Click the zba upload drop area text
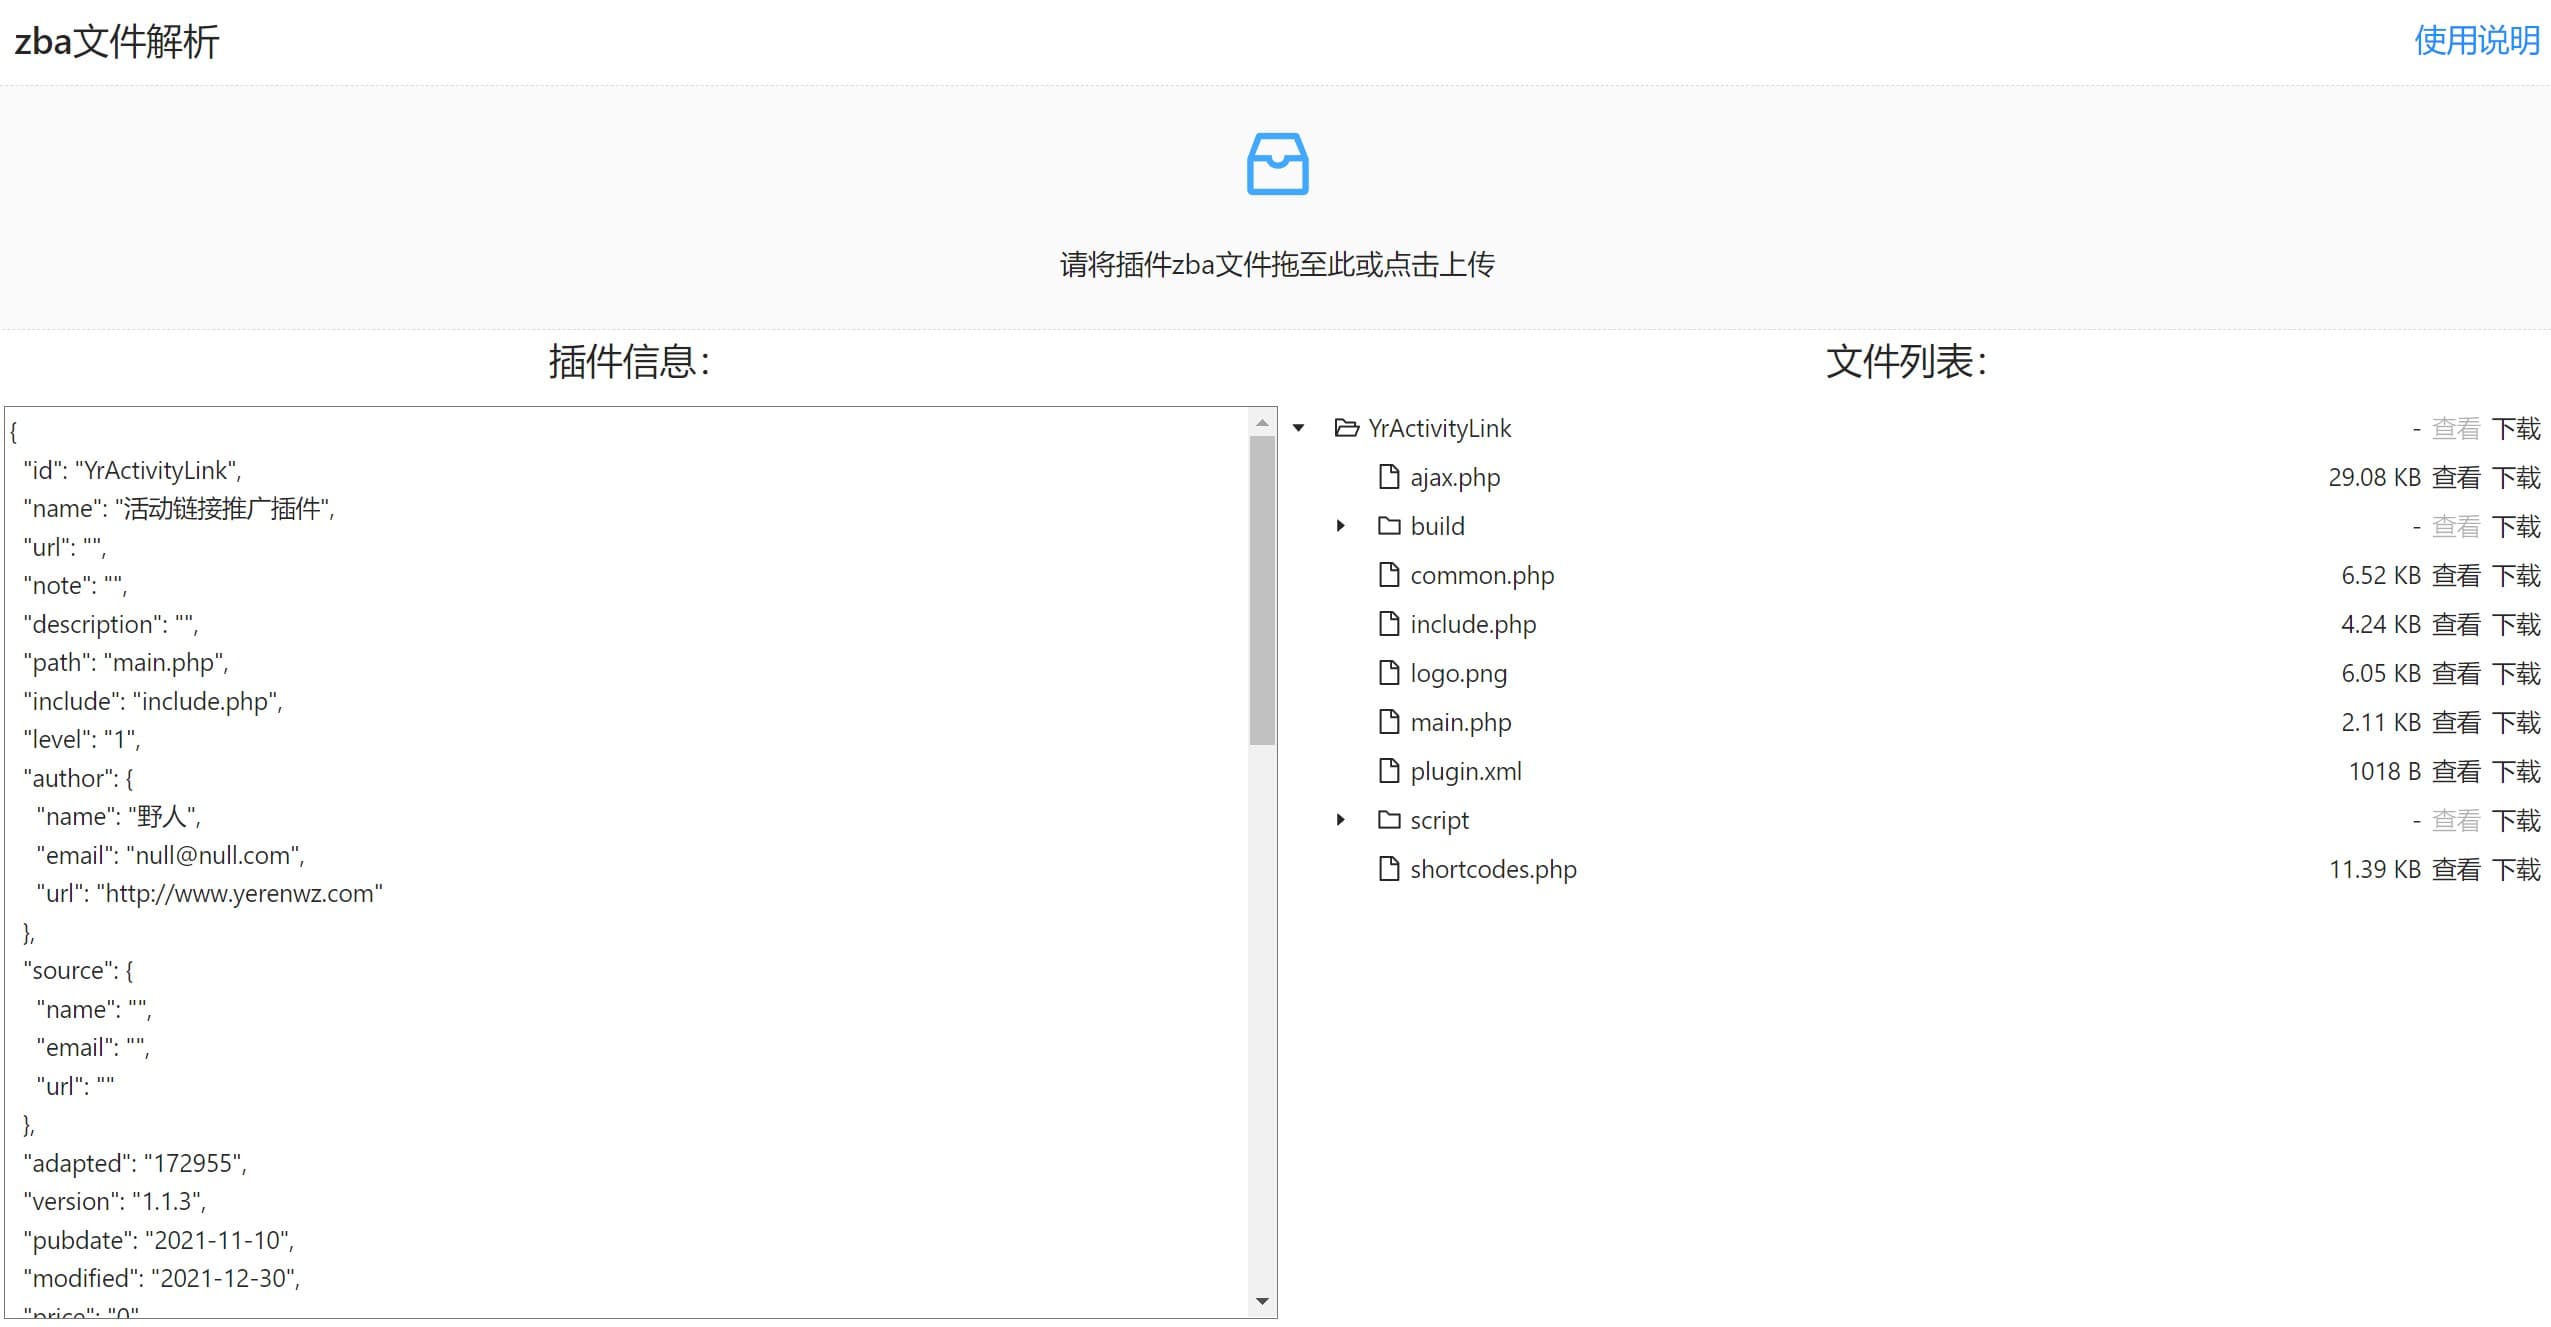Image resolution: width=2551 pixels, height=1327 pixels. [1277, 265]
